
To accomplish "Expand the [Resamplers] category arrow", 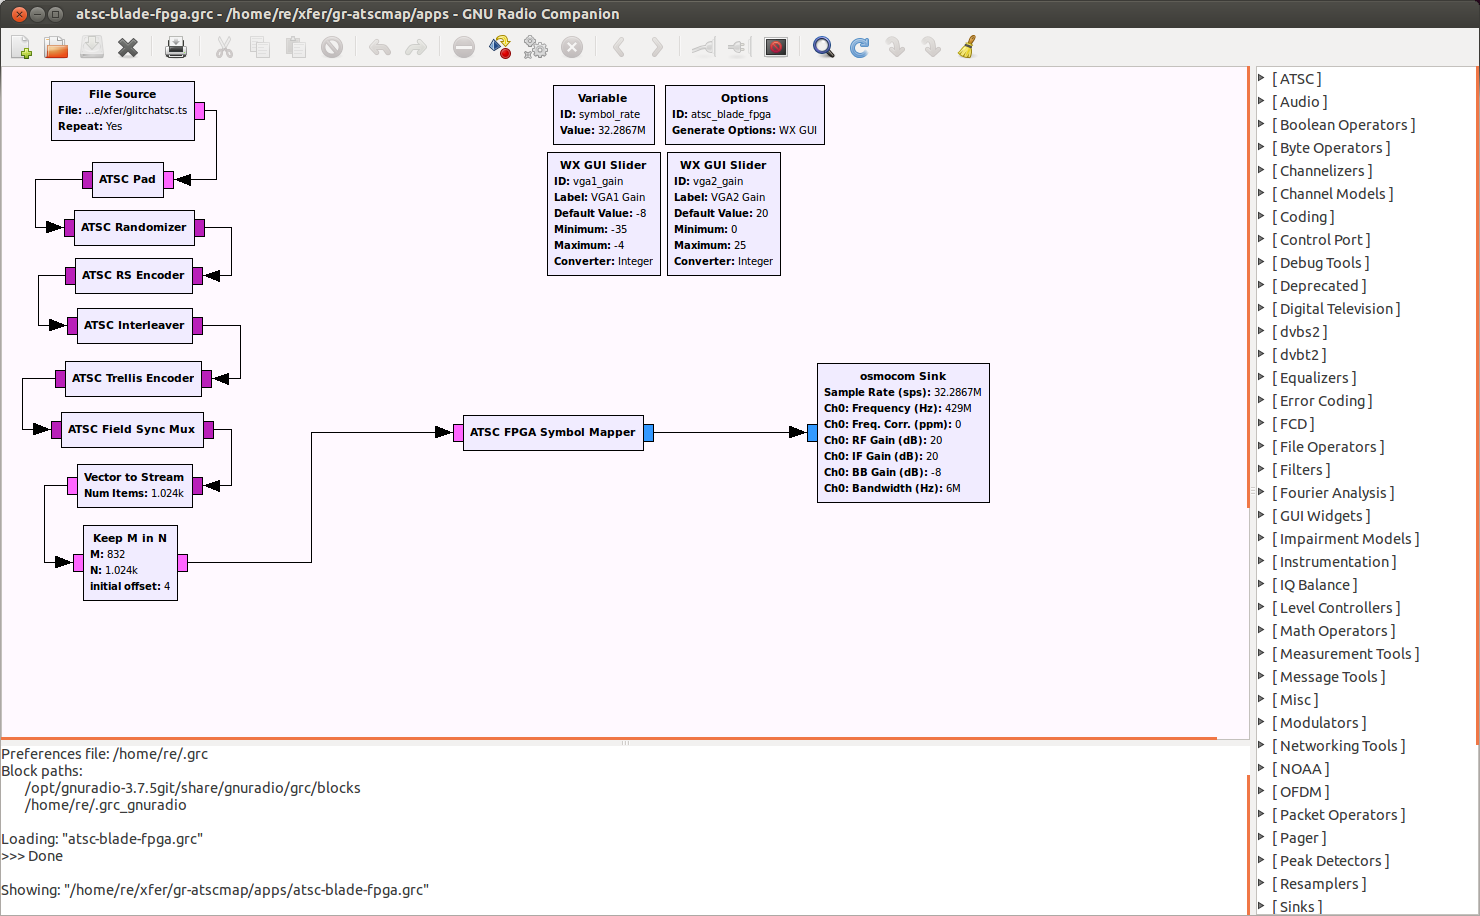I will [1261, 883].
